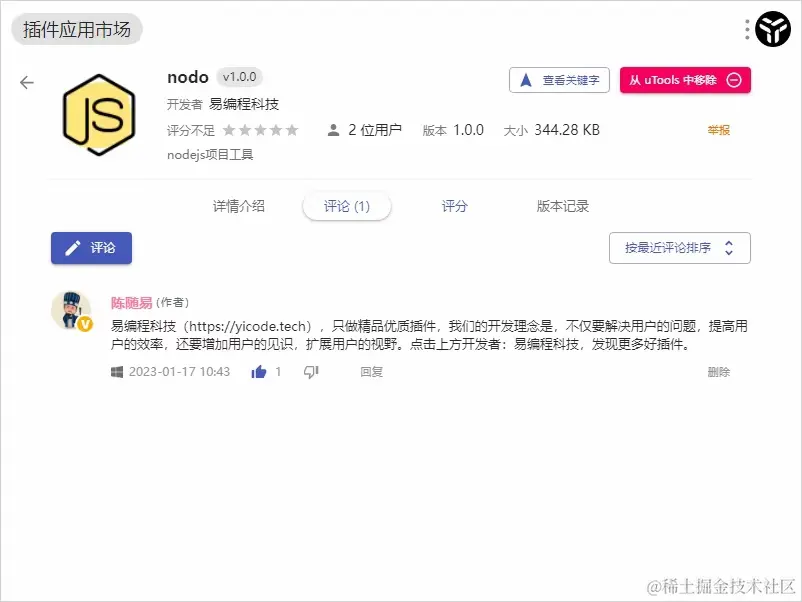
Task: Click the pencil icon on 评论 button
Action: click(73, 248)
